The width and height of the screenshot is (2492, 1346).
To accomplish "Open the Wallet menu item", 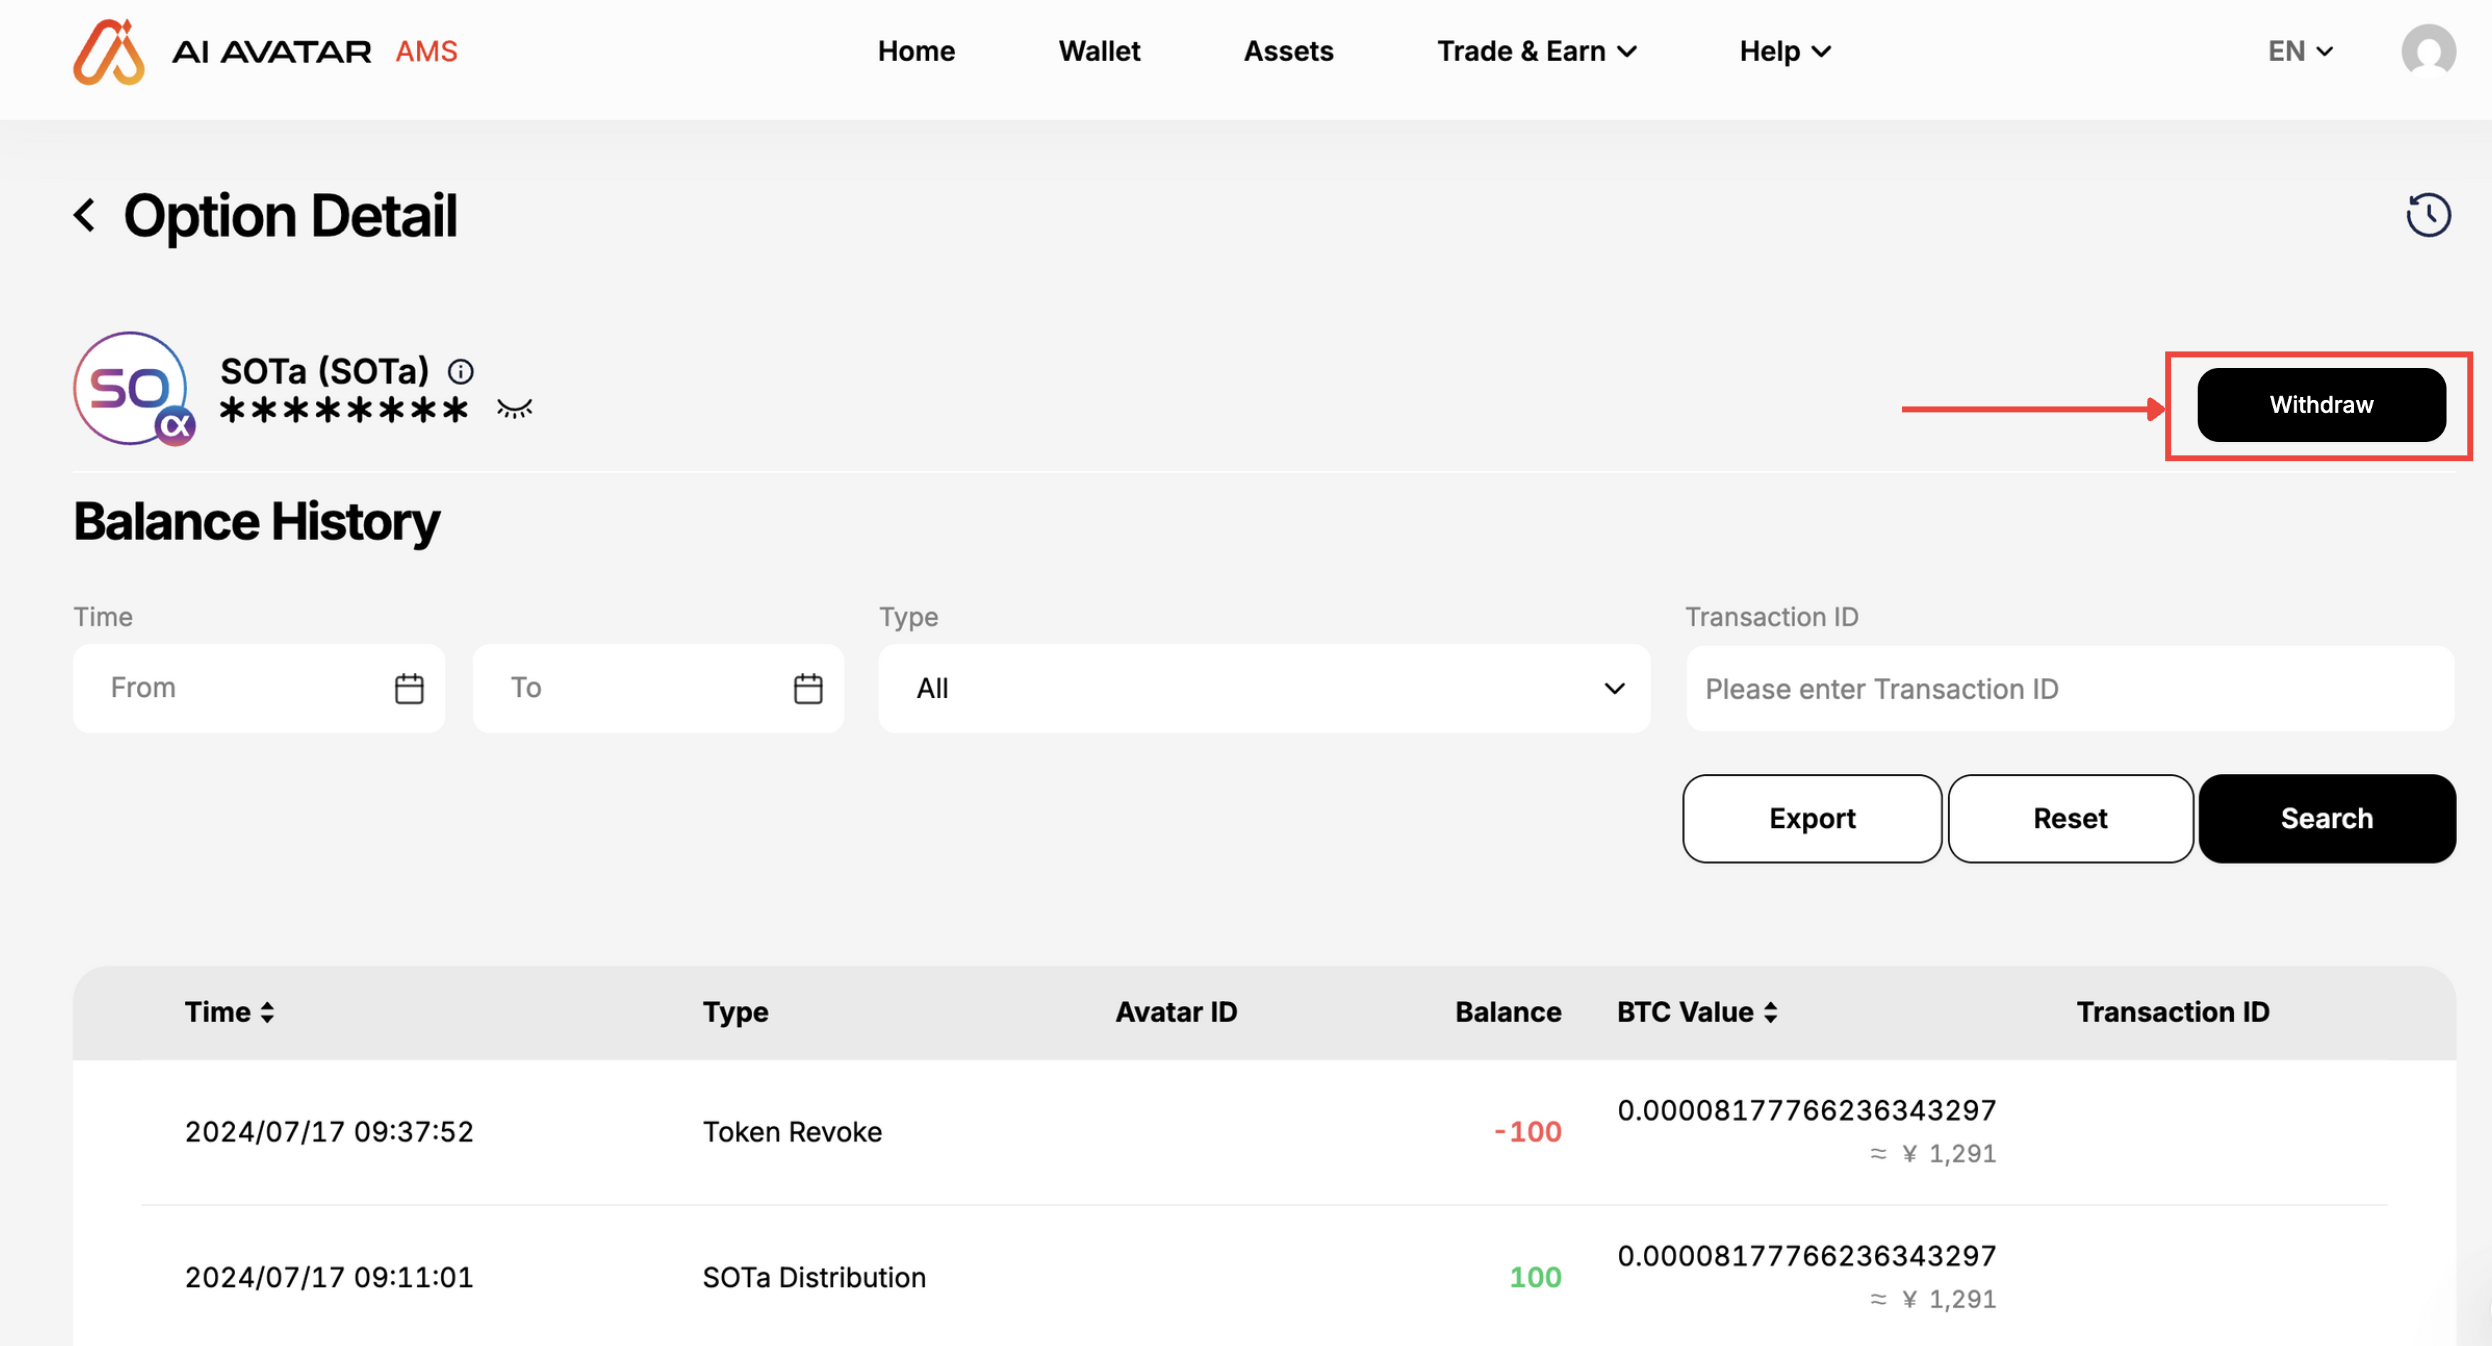I will pos(1099,51).
